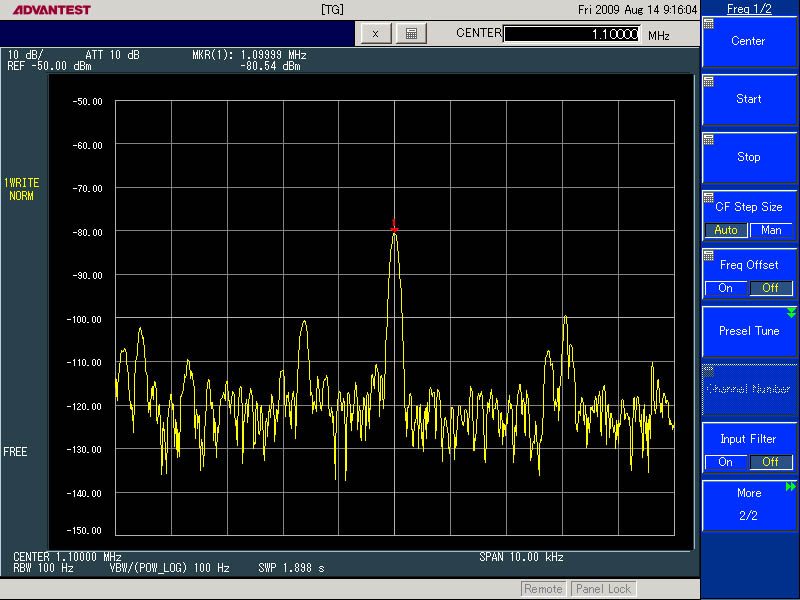Image resolution: width=800 pixels, height=600 pixels.
Task: Switch Freq Offset to Off
Action: tap(771, 288)
